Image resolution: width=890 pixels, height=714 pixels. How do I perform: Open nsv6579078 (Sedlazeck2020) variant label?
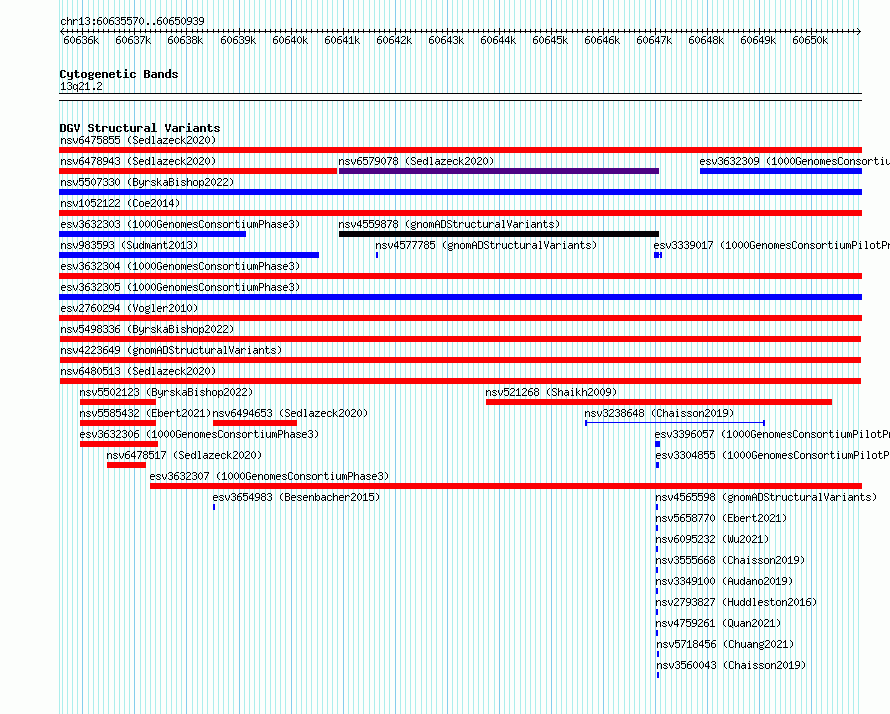tap(416, 161)
